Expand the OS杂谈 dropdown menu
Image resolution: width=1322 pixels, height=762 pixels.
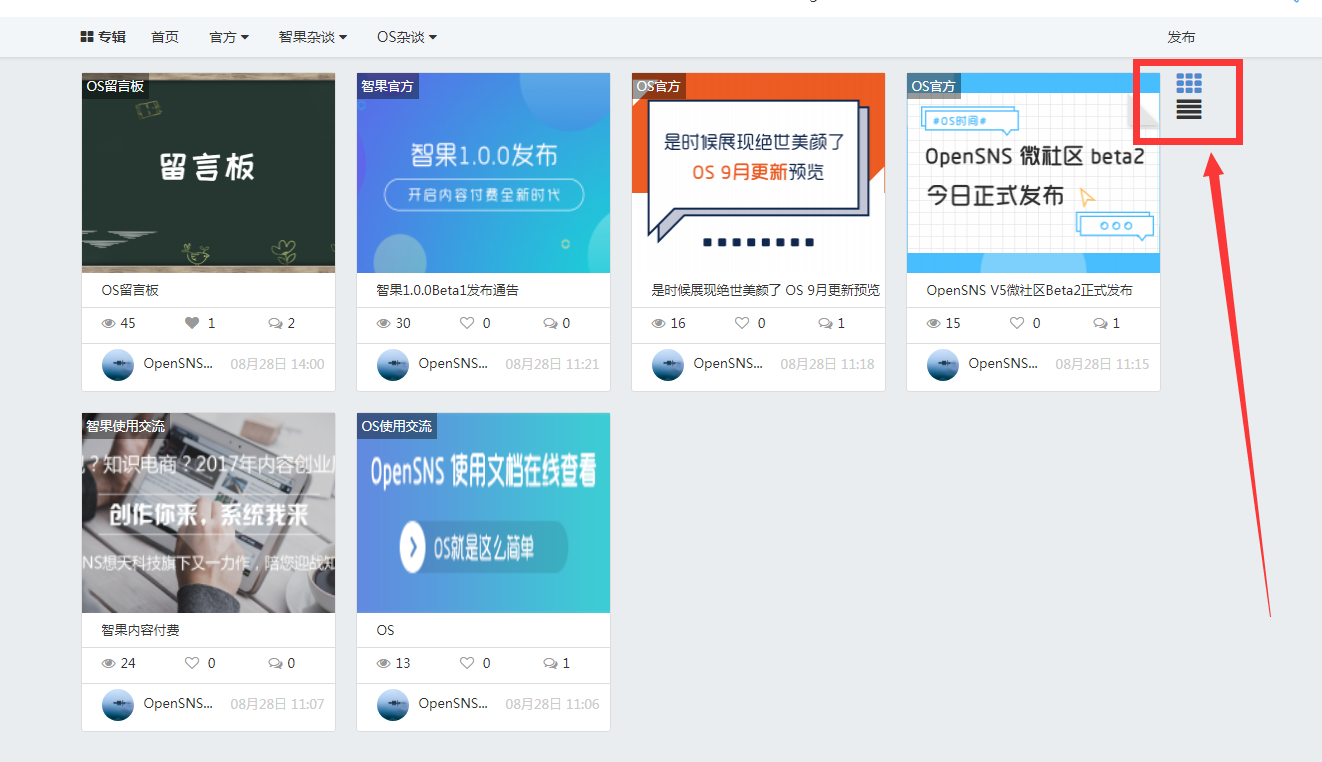[407, 37]
